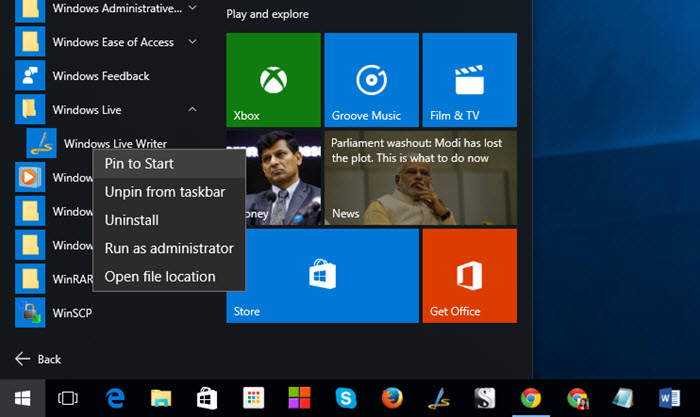The image size is (700, 417).
Task: Select Pin to Start in context menu
Action: (169, 164)
